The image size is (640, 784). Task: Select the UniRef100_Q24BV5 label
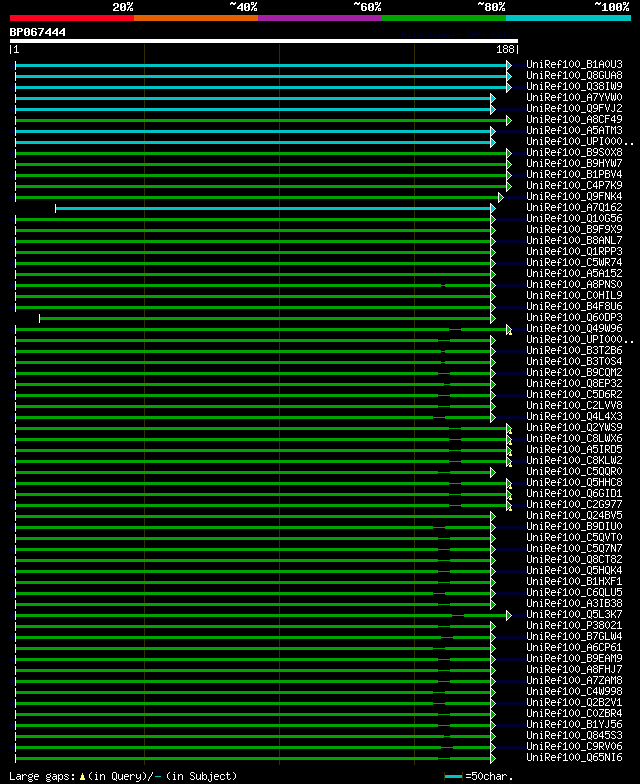pos(574,516)
